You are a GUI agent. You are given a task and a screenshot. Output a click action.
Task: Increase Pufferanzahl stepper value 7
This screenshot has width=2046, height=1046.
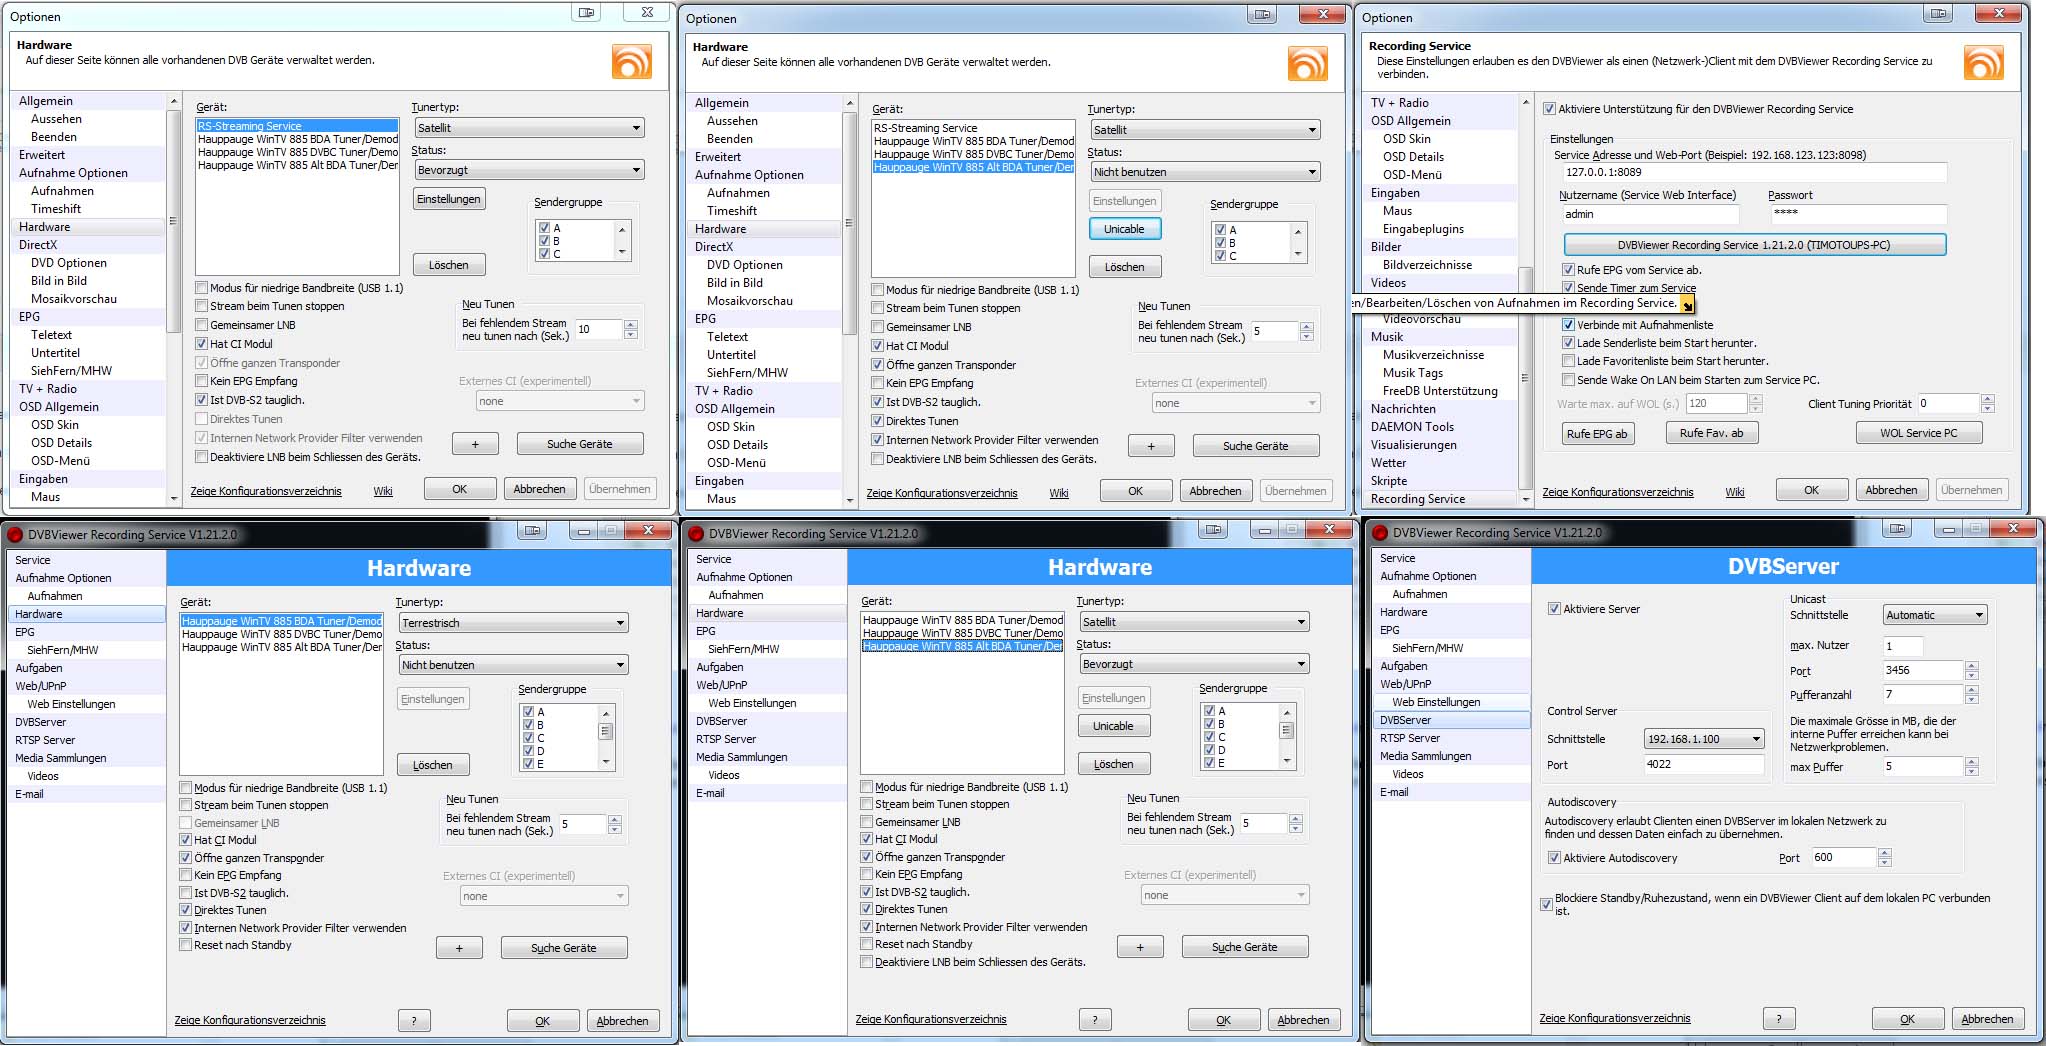click(x=1972, y=690)
